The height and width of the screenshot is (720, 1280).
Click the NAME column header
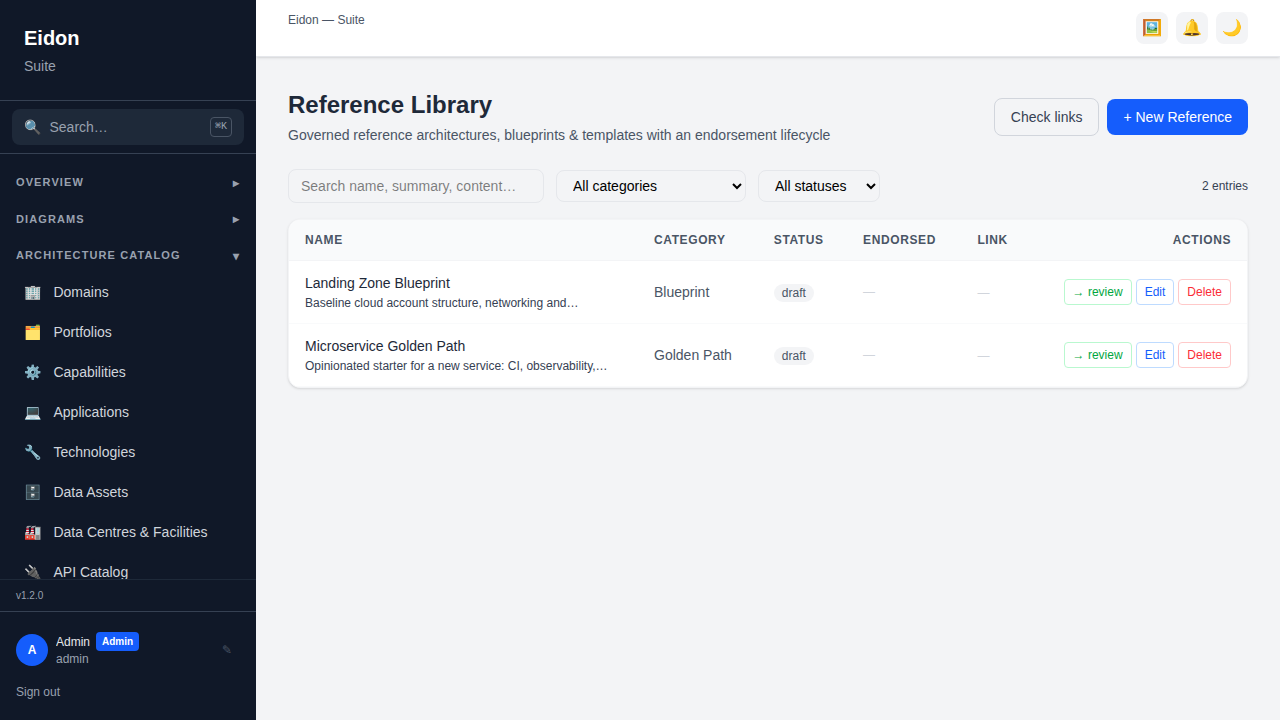pyautogui.click(x=324, y=240)
